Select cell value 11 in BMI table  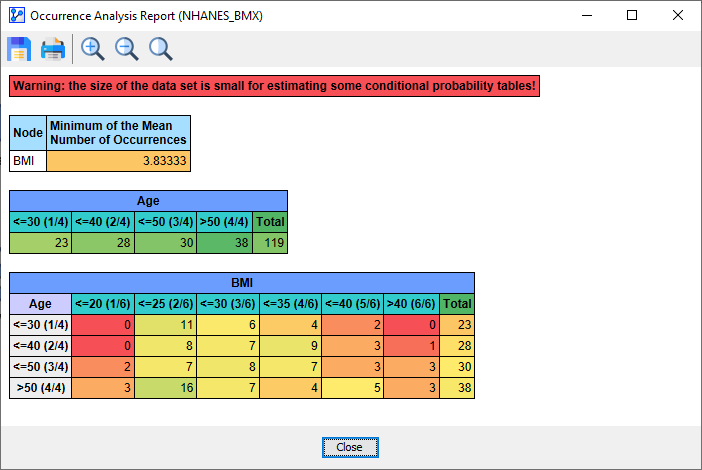(165, 325)
